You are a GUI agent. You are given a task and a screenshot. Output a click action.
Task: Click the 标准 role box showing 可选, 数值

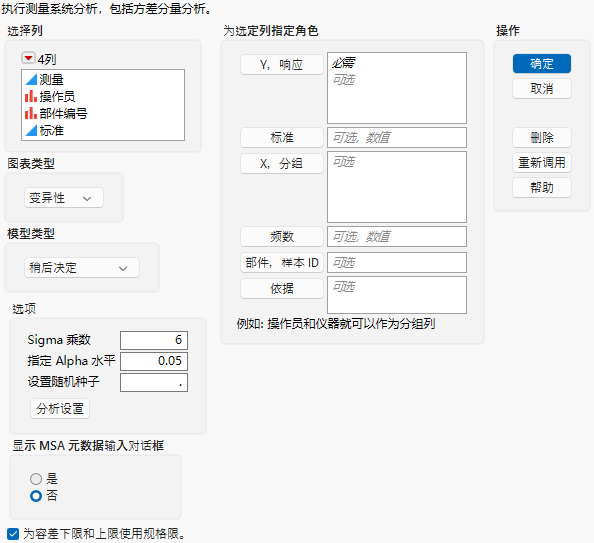[x=397, y=137]
